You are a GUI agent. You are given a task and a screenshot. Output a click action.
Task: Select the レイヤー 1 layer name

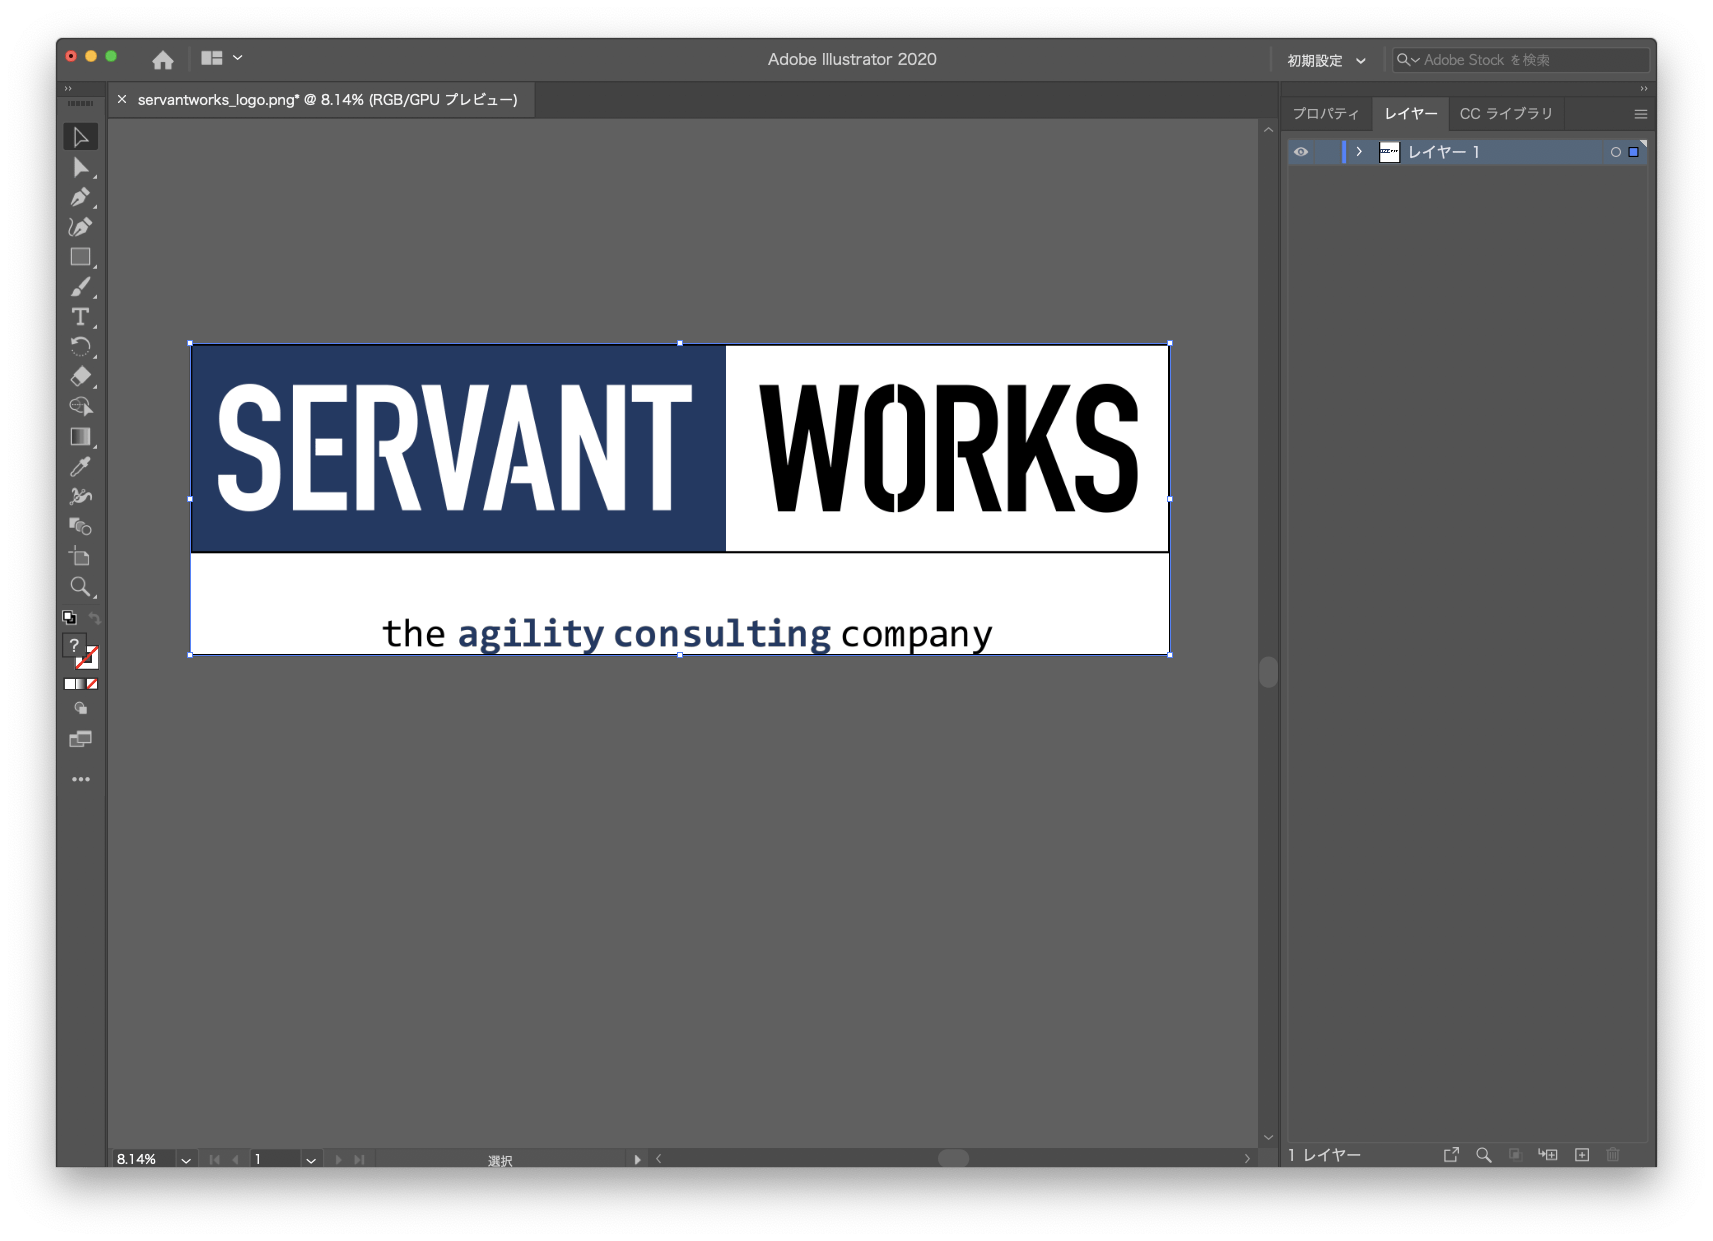coord(1444,152)
